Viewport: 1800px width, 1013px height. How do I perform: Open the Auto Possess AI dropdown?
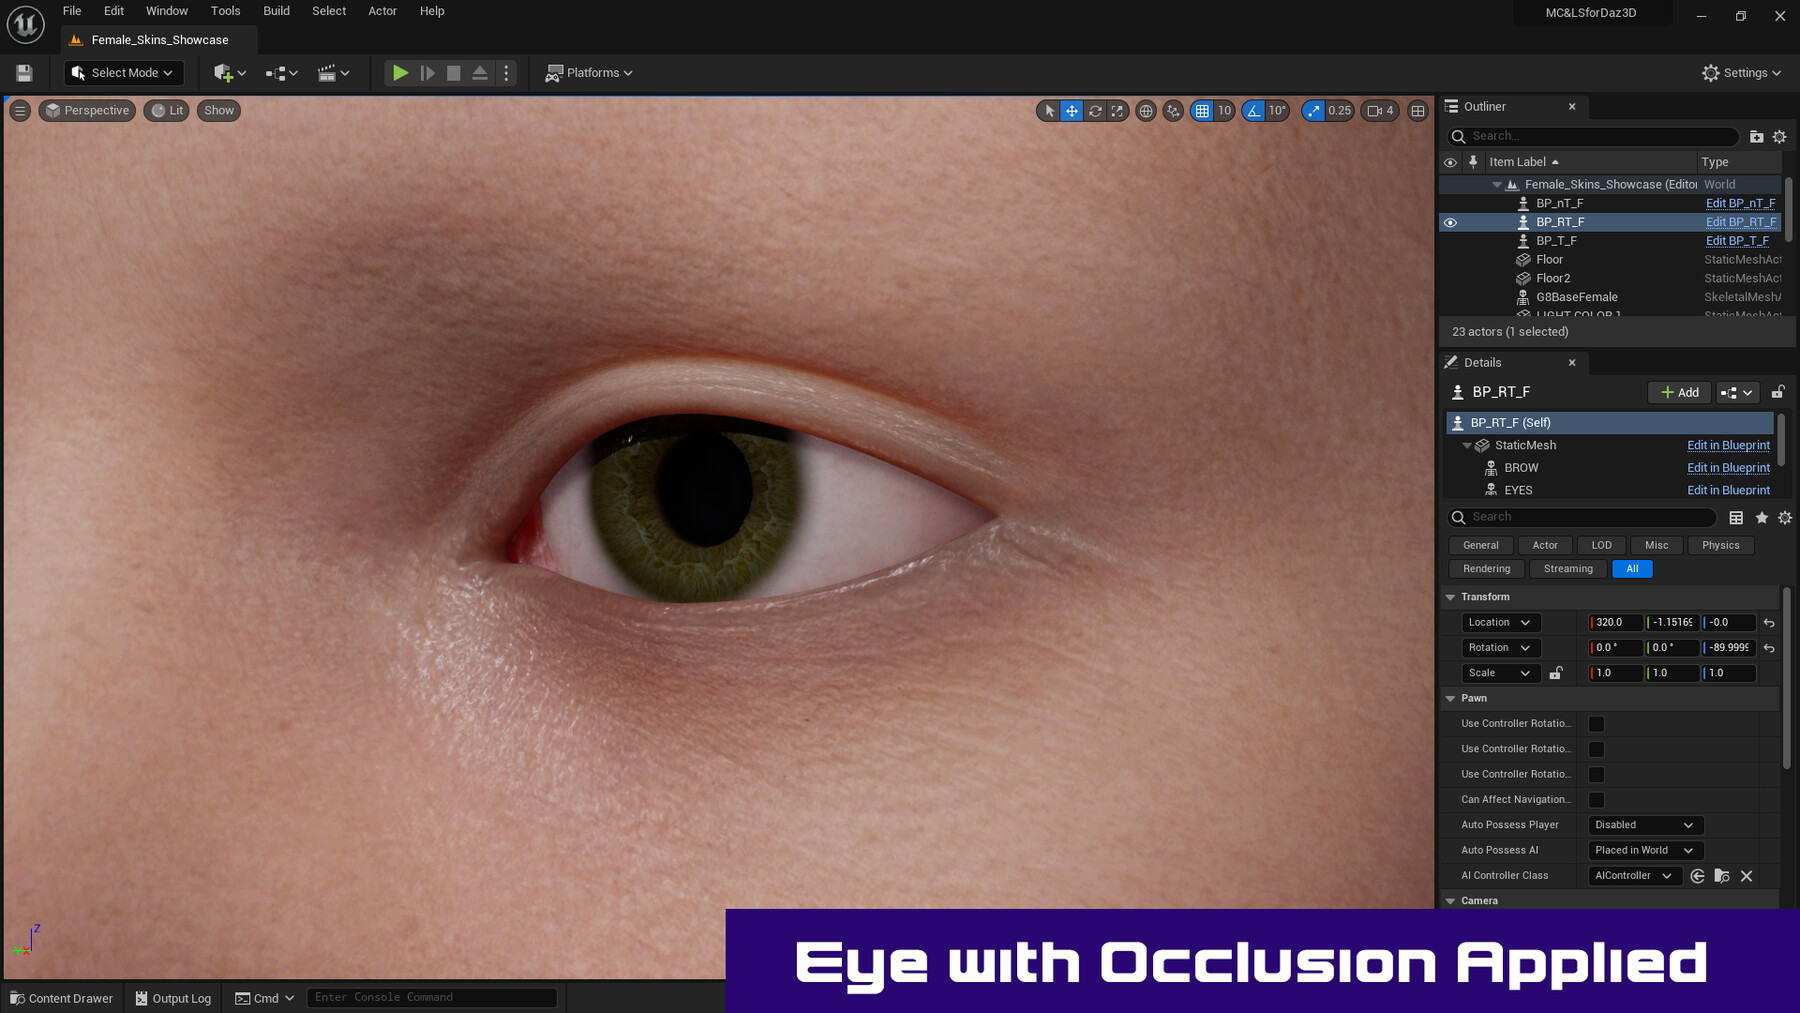1644,849
